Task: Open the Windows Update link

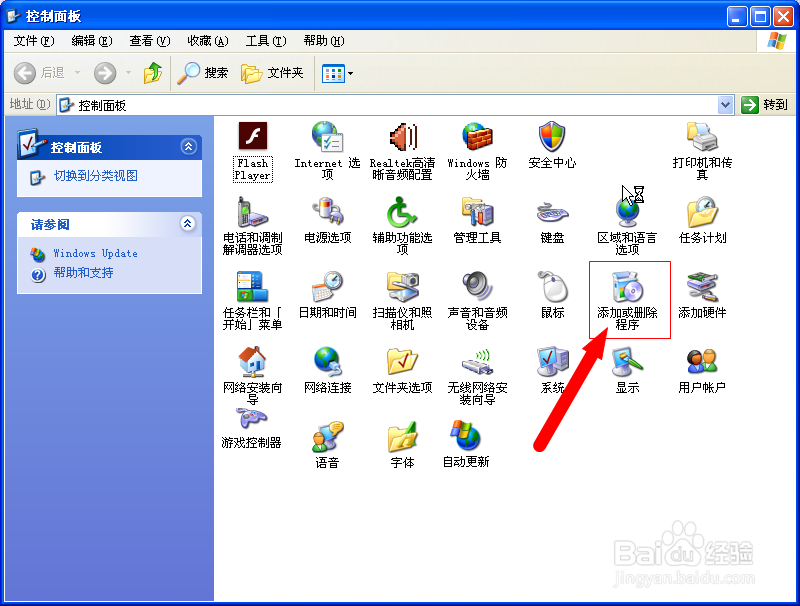Action: point(95,253)
